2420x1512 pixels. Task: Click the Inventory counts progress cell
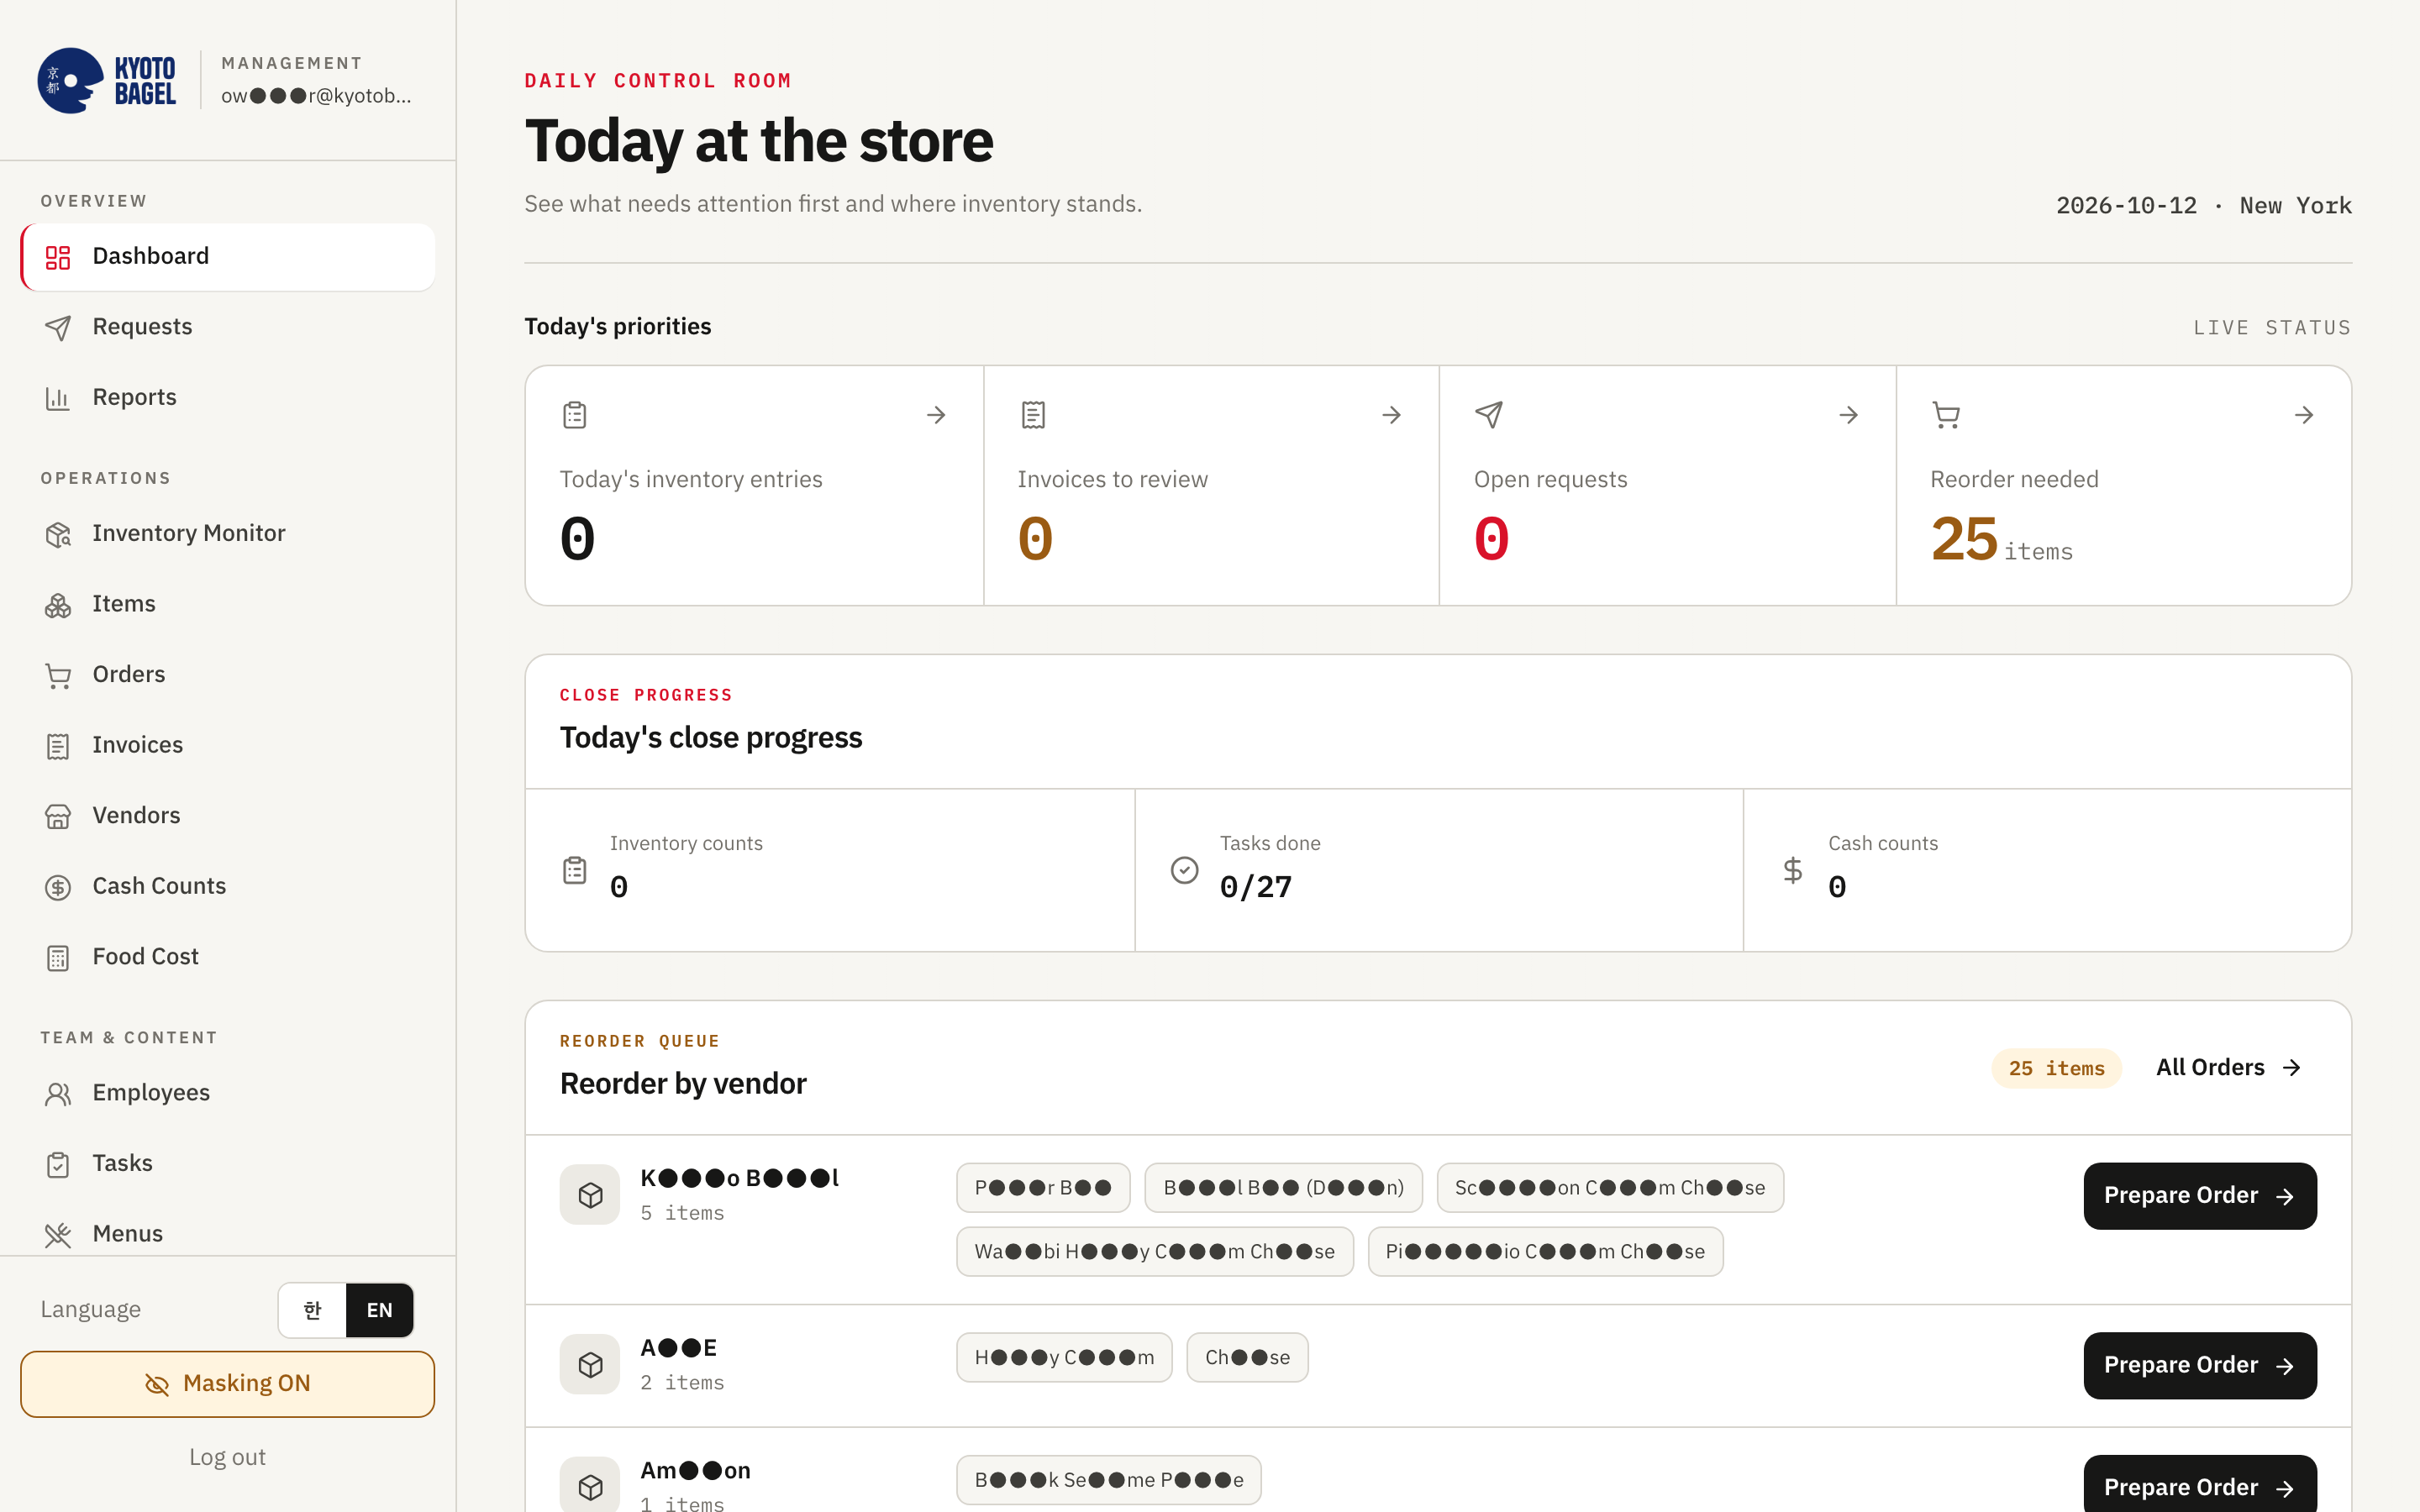(x=830, y=870)
